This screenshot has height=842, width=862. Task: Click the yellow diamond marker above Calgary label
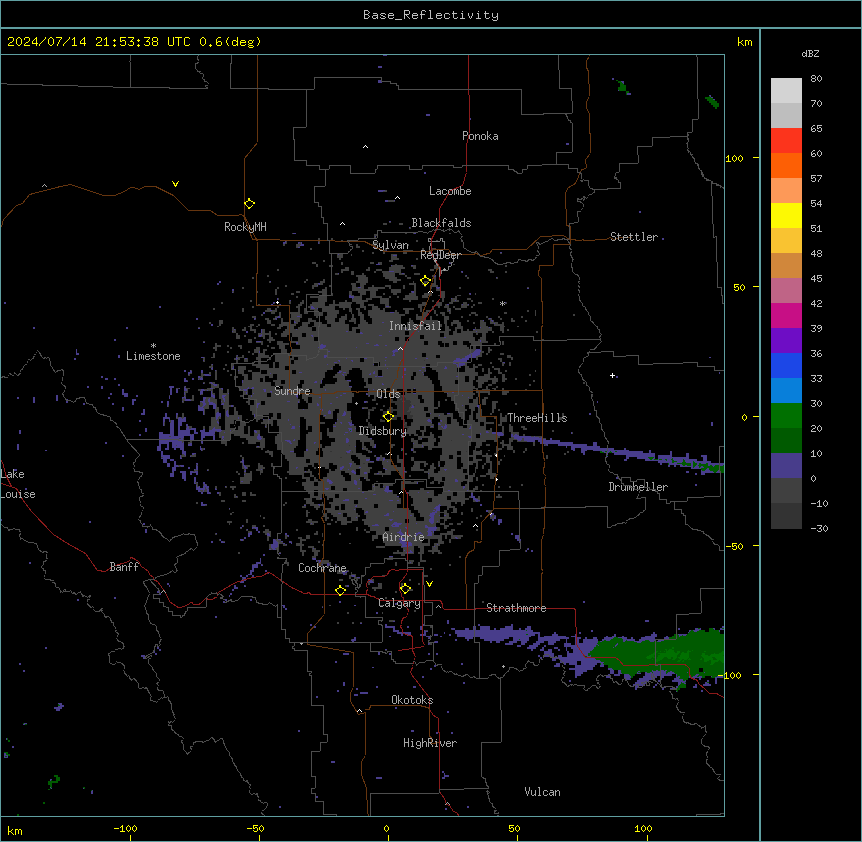pyautogui.click(x=405, y=589)
